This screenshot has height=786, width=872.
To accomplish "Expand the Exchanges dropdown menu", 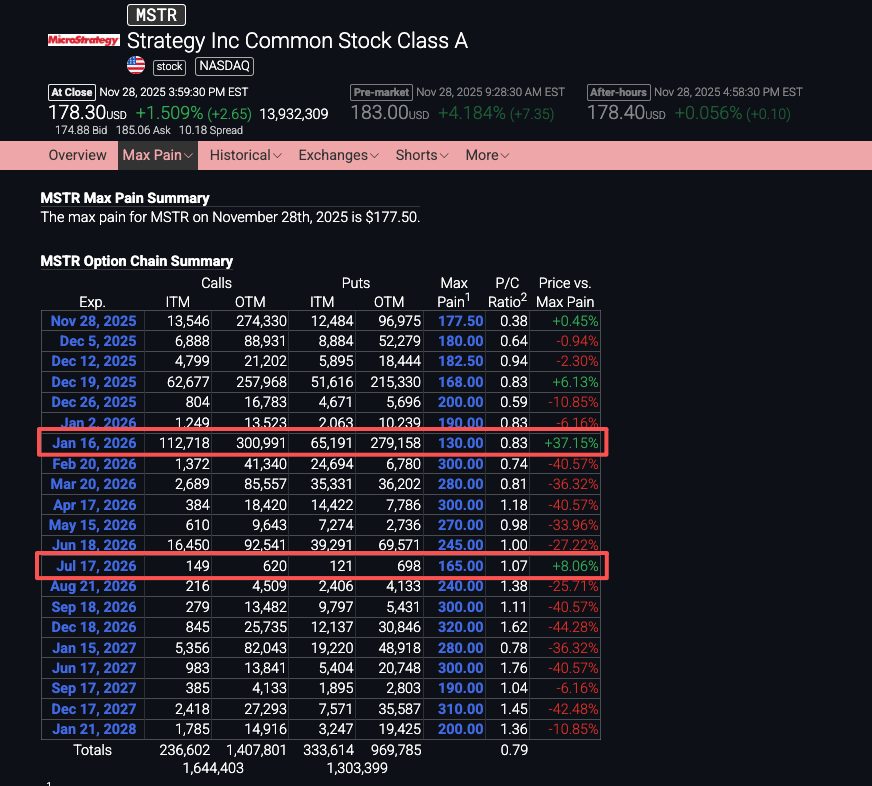I will 338,155.
